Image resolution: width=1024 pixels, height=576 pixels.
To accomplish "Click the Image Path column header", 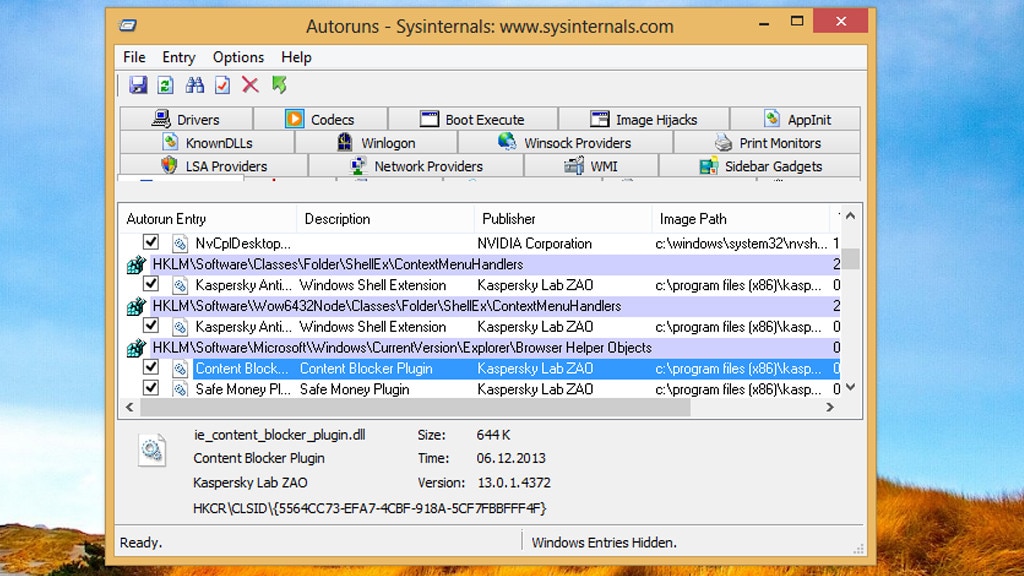I will pos(693,219).
